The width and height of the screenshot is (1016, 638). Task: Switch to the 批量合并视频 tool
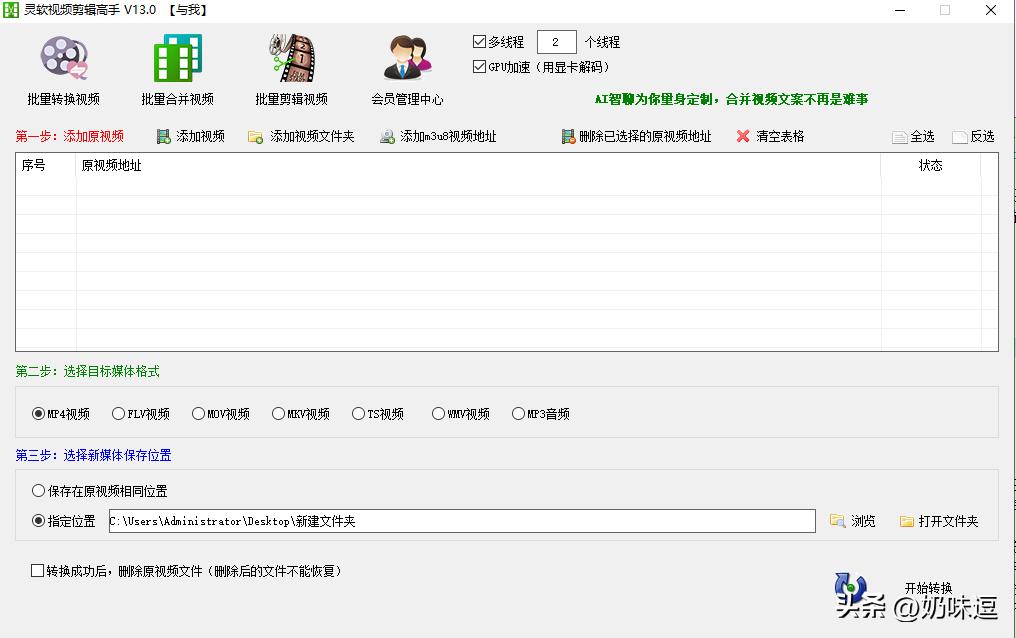click(x=176, y=68)
